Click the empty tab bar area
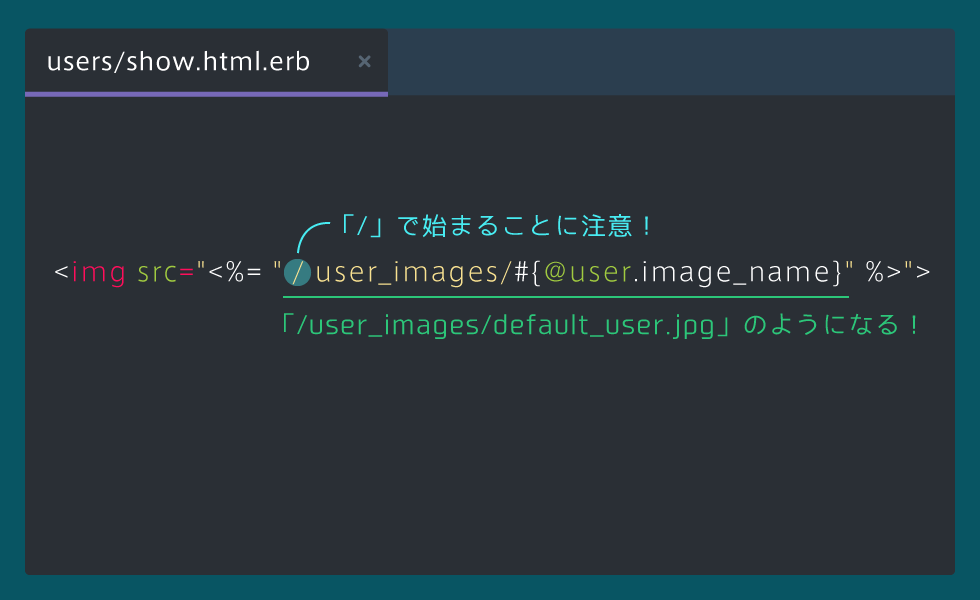Screen dimensions: 980x600 pos(671,61)
